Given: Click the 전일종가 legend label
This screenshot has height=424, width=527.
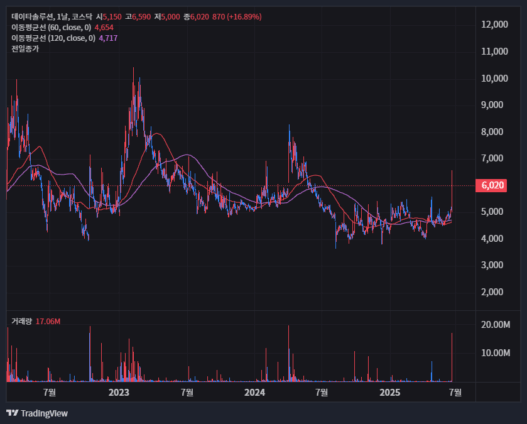Looking at the screenshot, I should click(25, 49).
